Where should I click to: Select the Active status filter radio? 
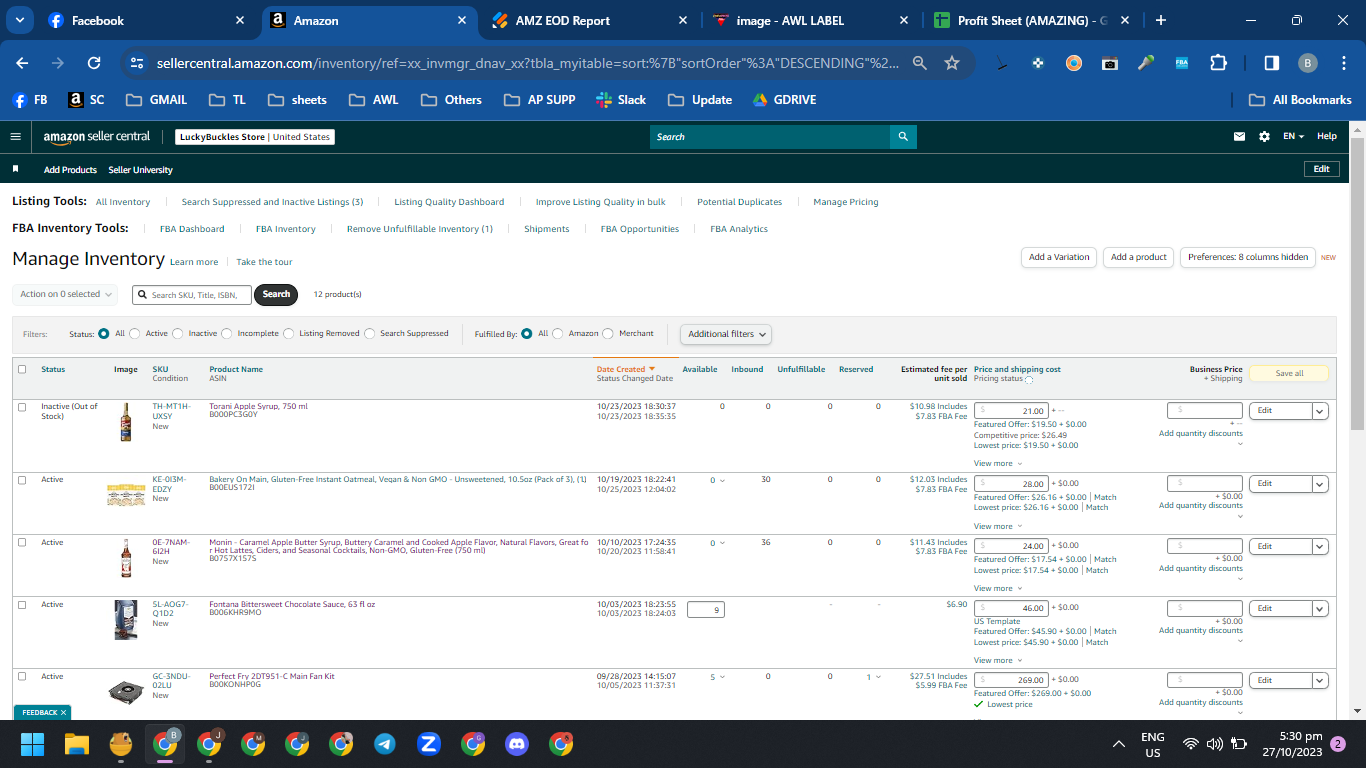tap(135, 334)
